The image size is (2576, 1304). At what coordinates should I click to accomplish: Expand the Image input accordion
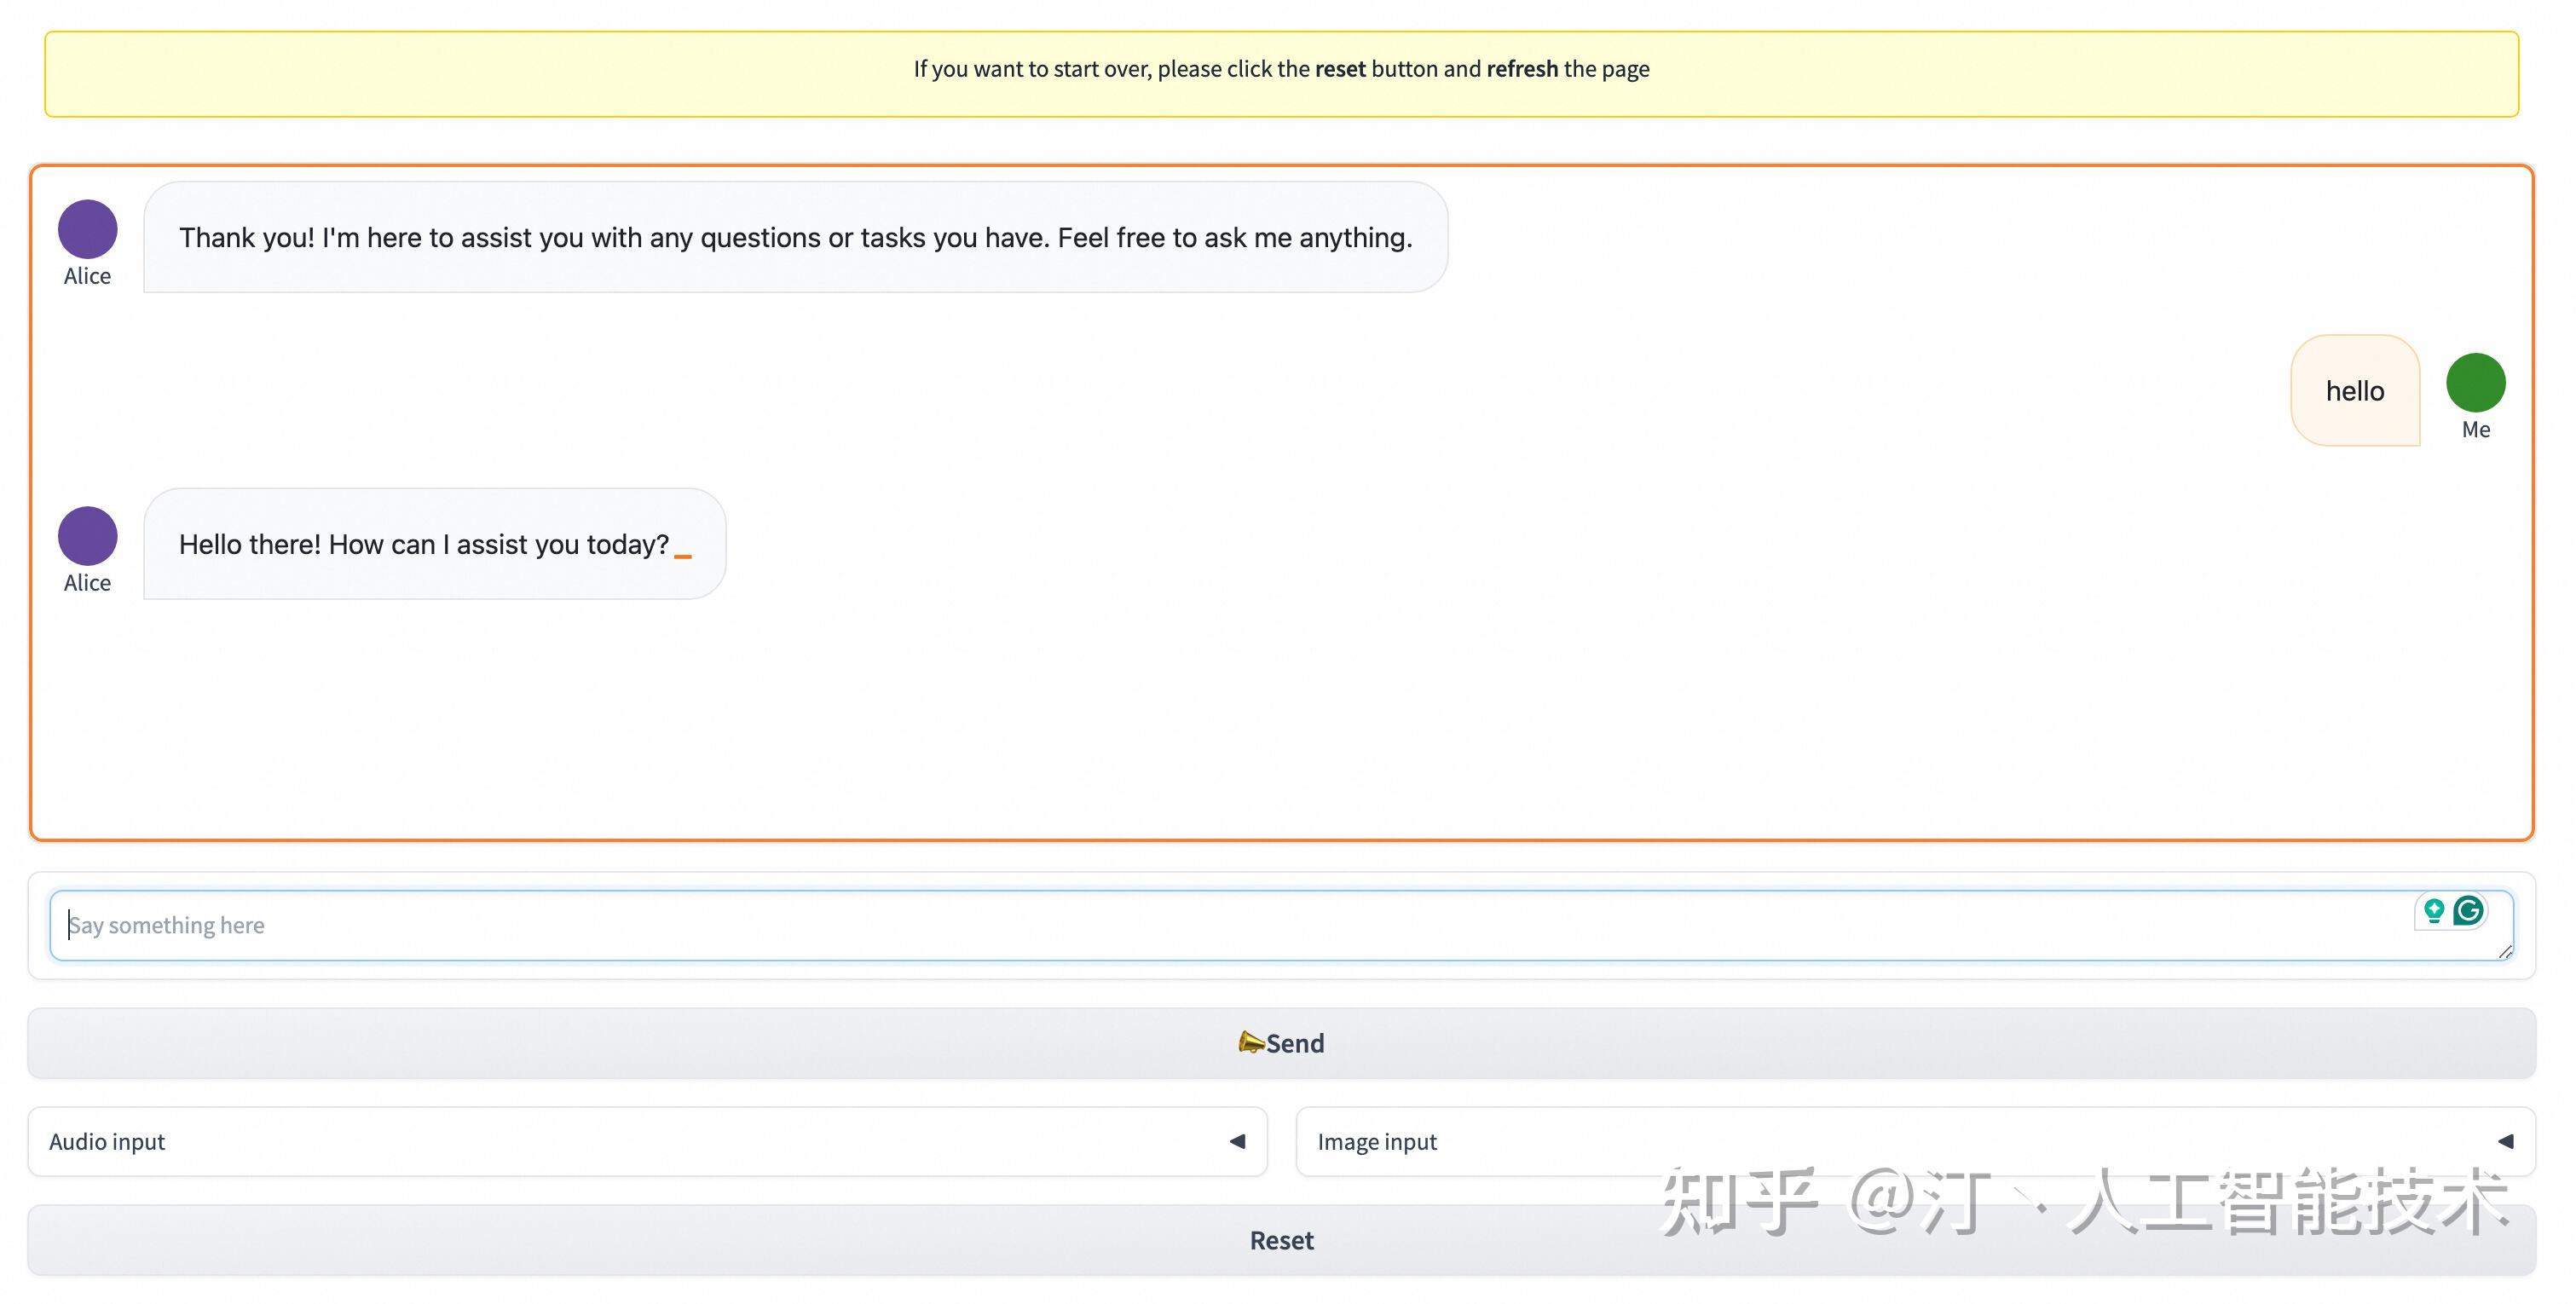[x=1900, y=1141]
